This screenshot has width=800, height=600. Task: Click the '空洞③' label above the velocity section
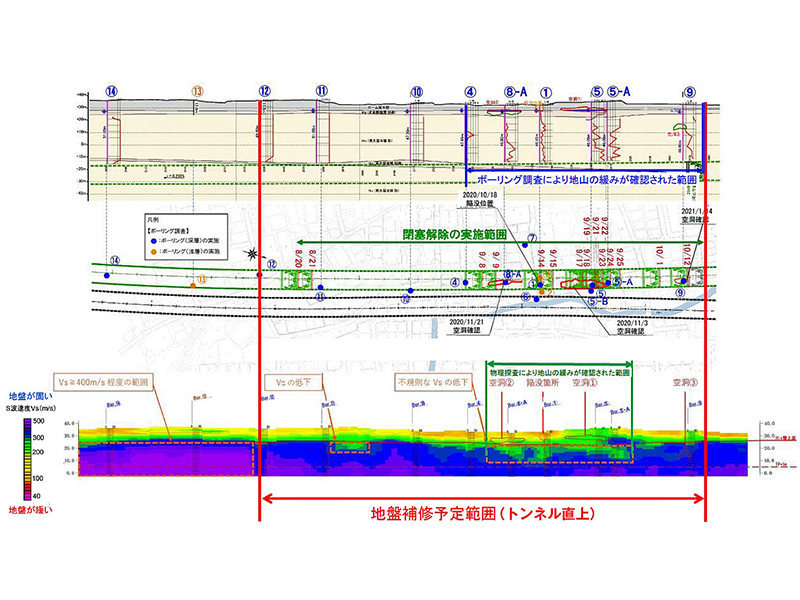[x=686, y=381]
